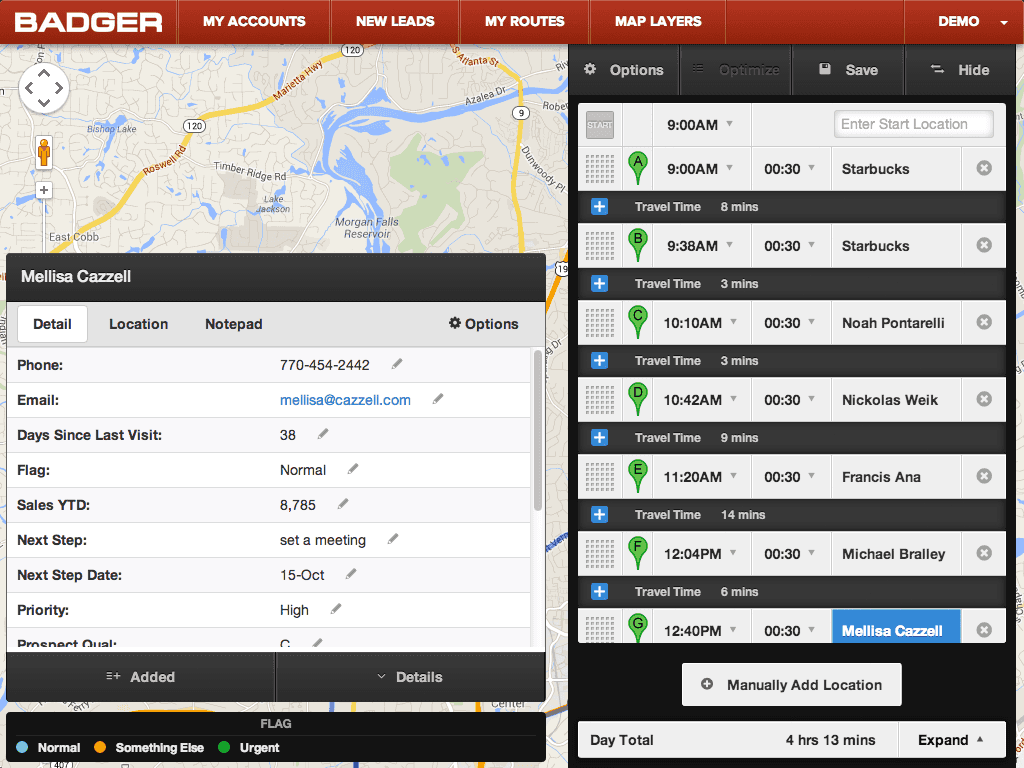Image resolution: width=1024 pixels, height=768 pixels.
Task: Open route Options button
Action: click(624, 70)
